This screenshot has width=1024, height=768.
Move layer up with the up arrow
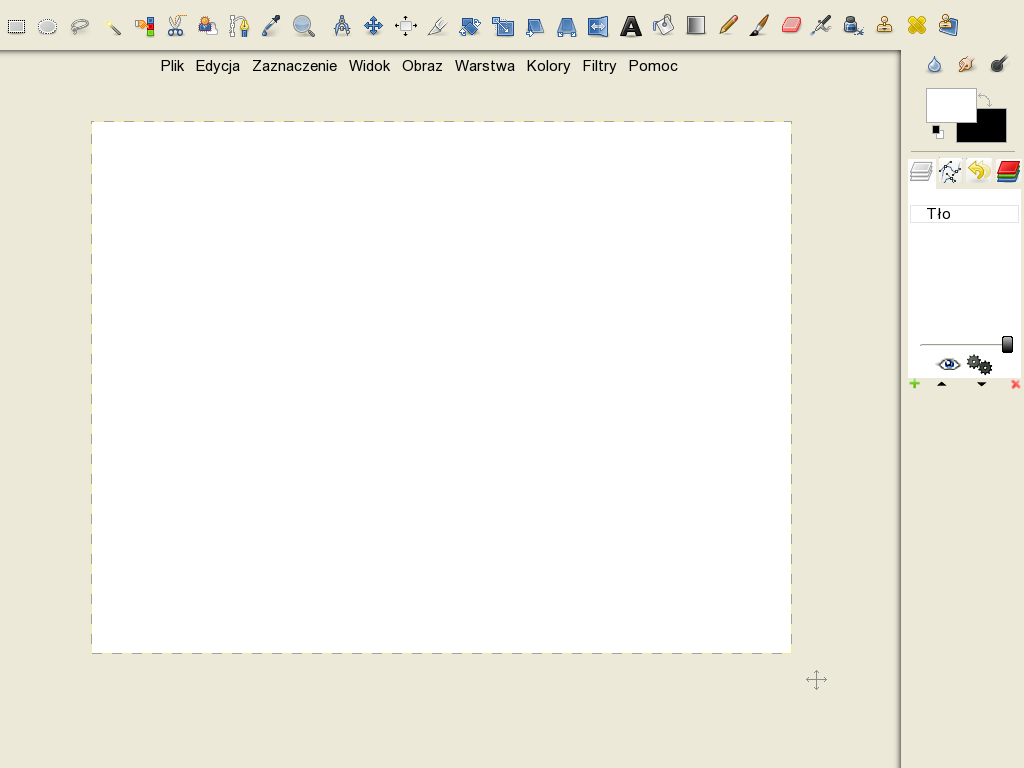[x=941, y=384]
